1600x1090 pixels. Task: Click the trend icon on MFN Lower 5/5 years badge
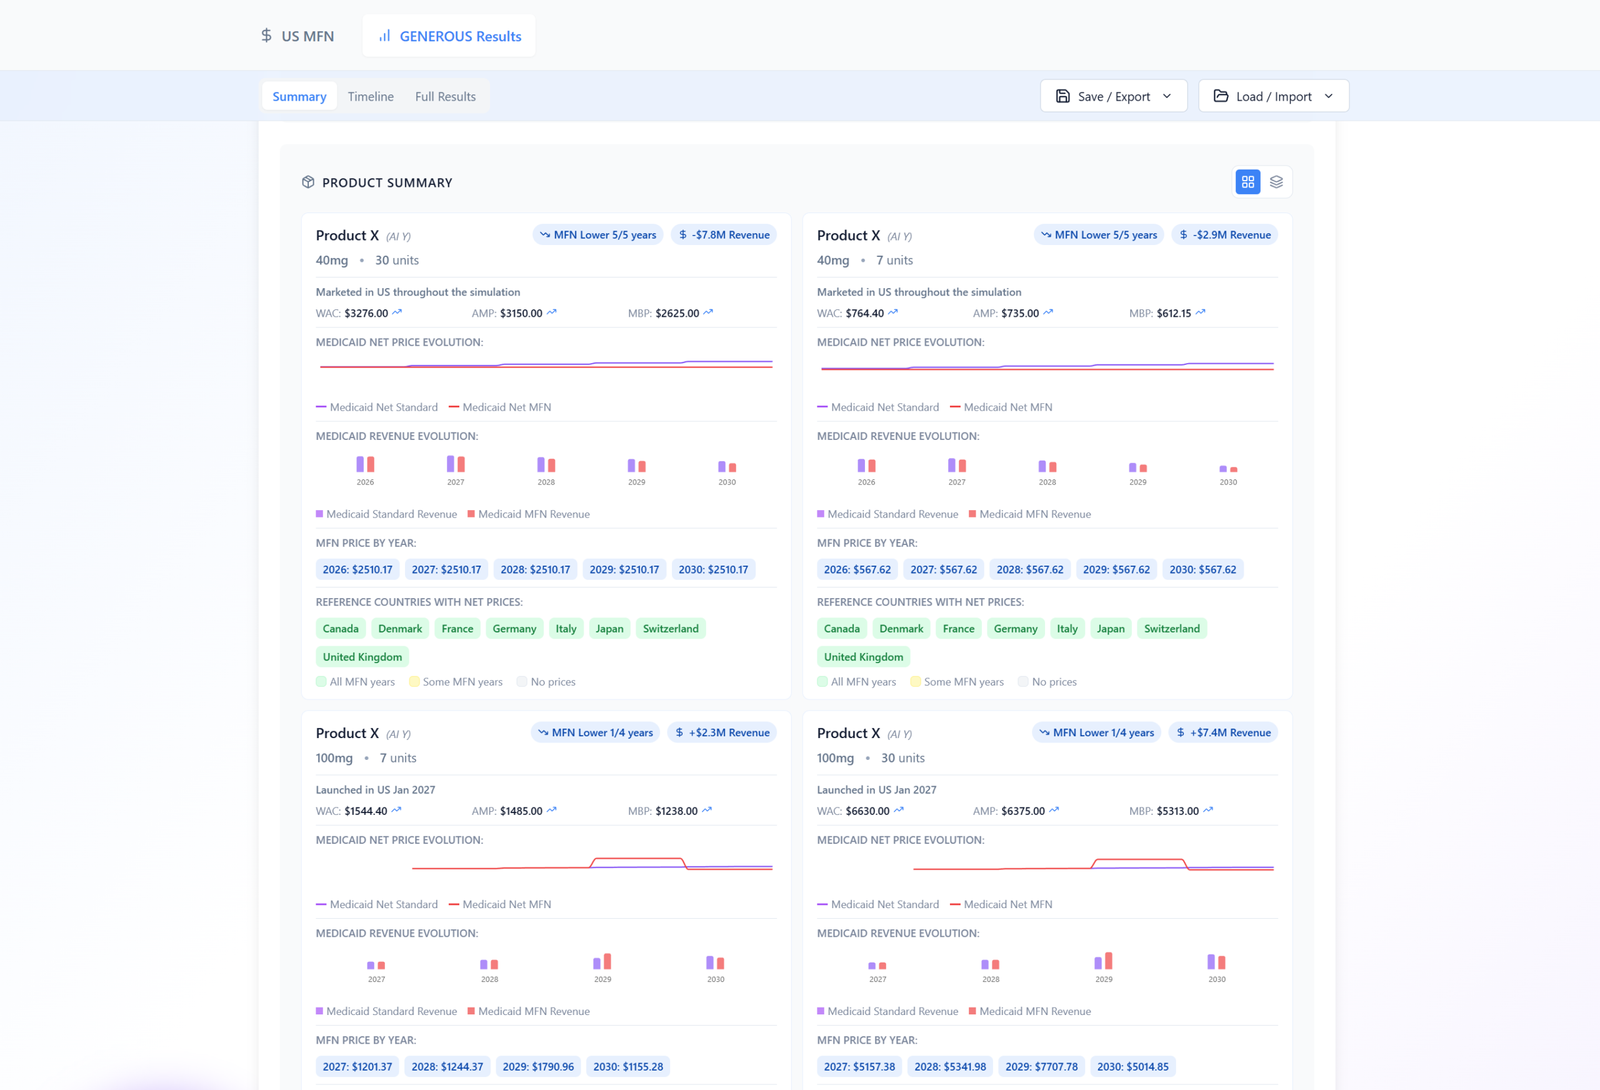(545, 234)
